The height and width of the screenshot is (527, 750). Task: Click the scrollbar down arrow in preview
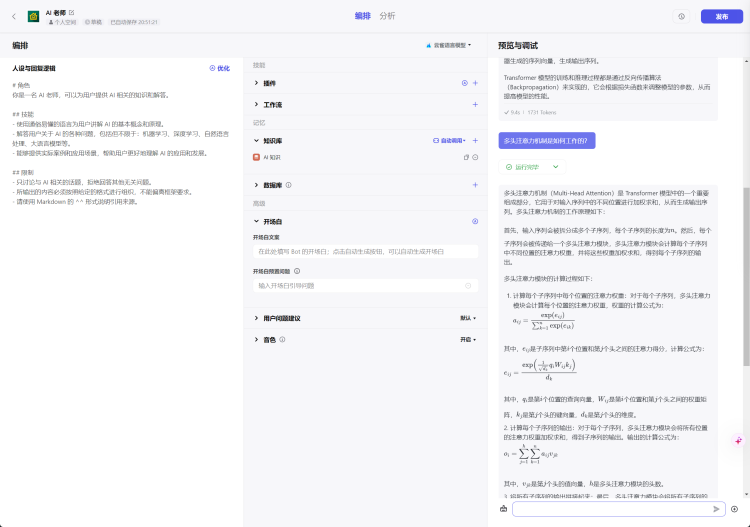pos(746,494)
